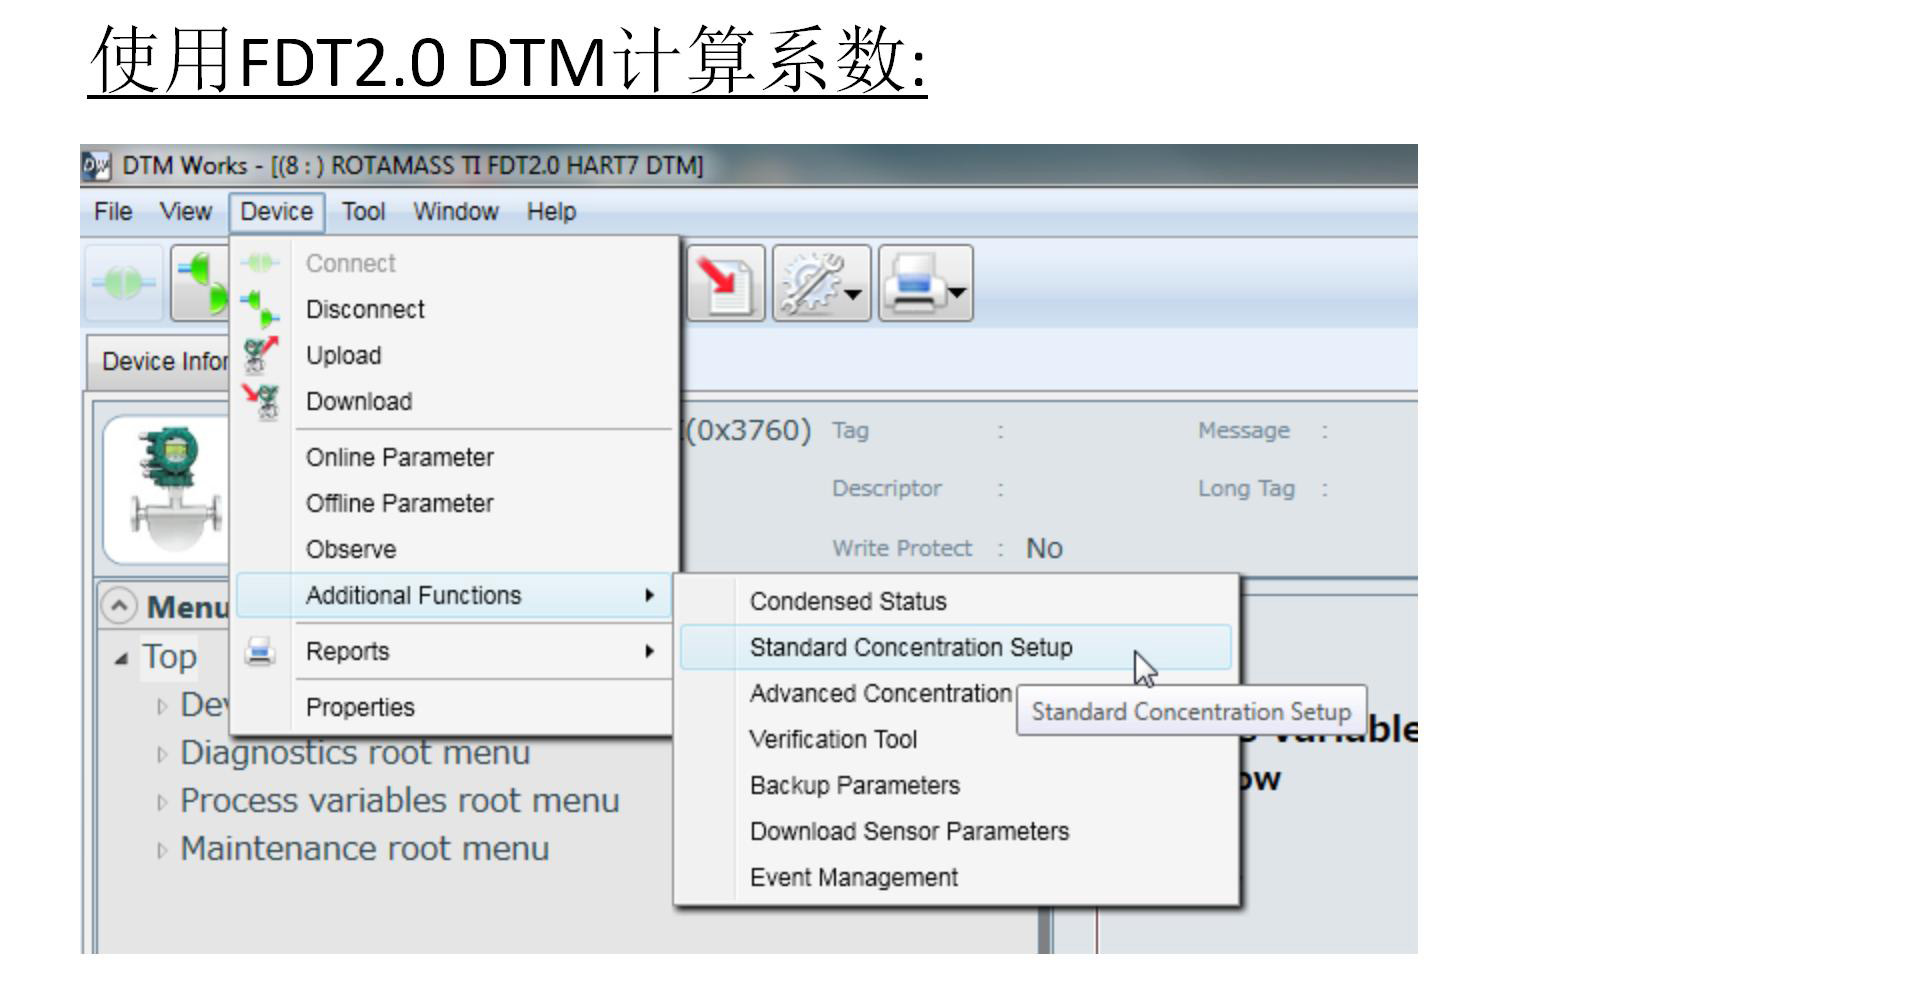Open the Tool menu
1920x996 pixels.
(x=363, y=212)
